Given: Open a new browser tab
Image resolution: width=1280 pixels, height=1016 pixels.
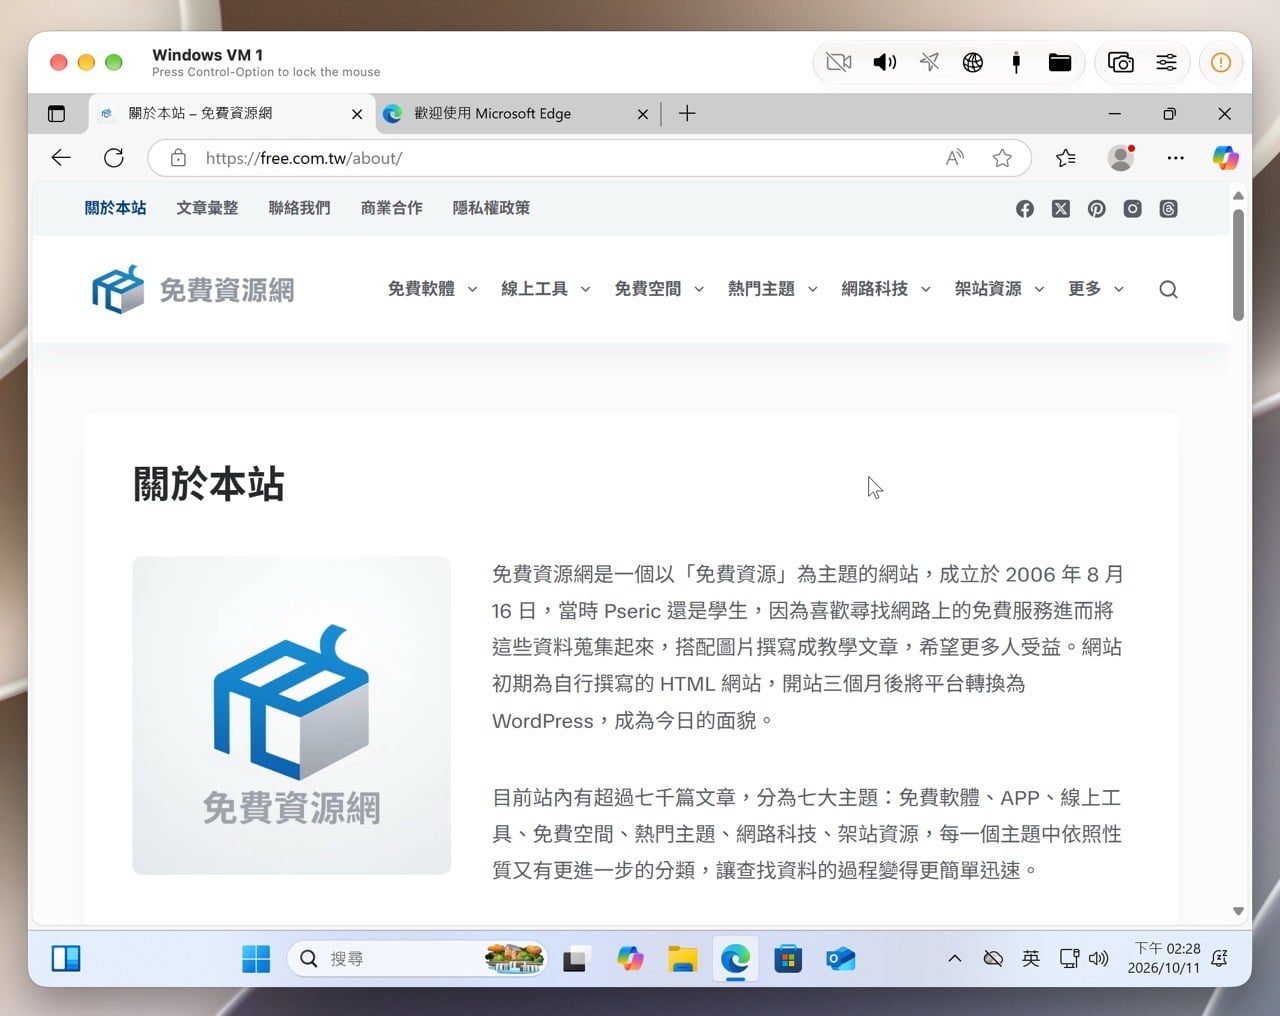Looking at the screenshot, I should (687, 114).
